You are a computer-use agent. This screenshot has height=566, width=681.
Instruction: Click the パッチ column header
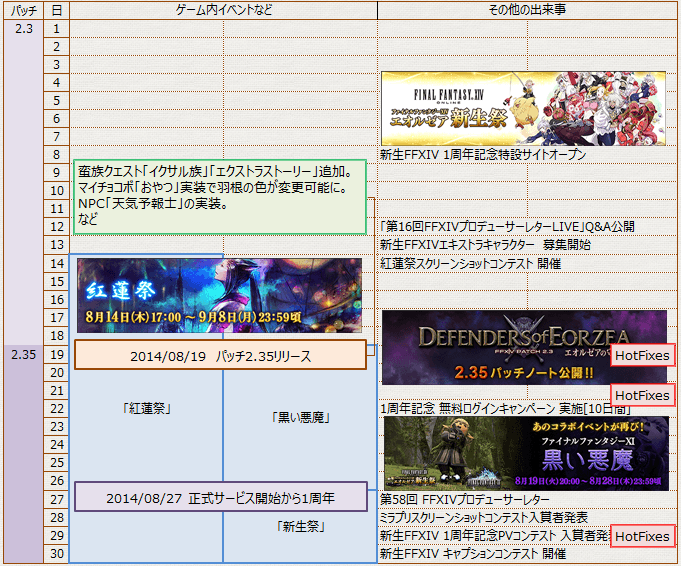coord(24,10)
